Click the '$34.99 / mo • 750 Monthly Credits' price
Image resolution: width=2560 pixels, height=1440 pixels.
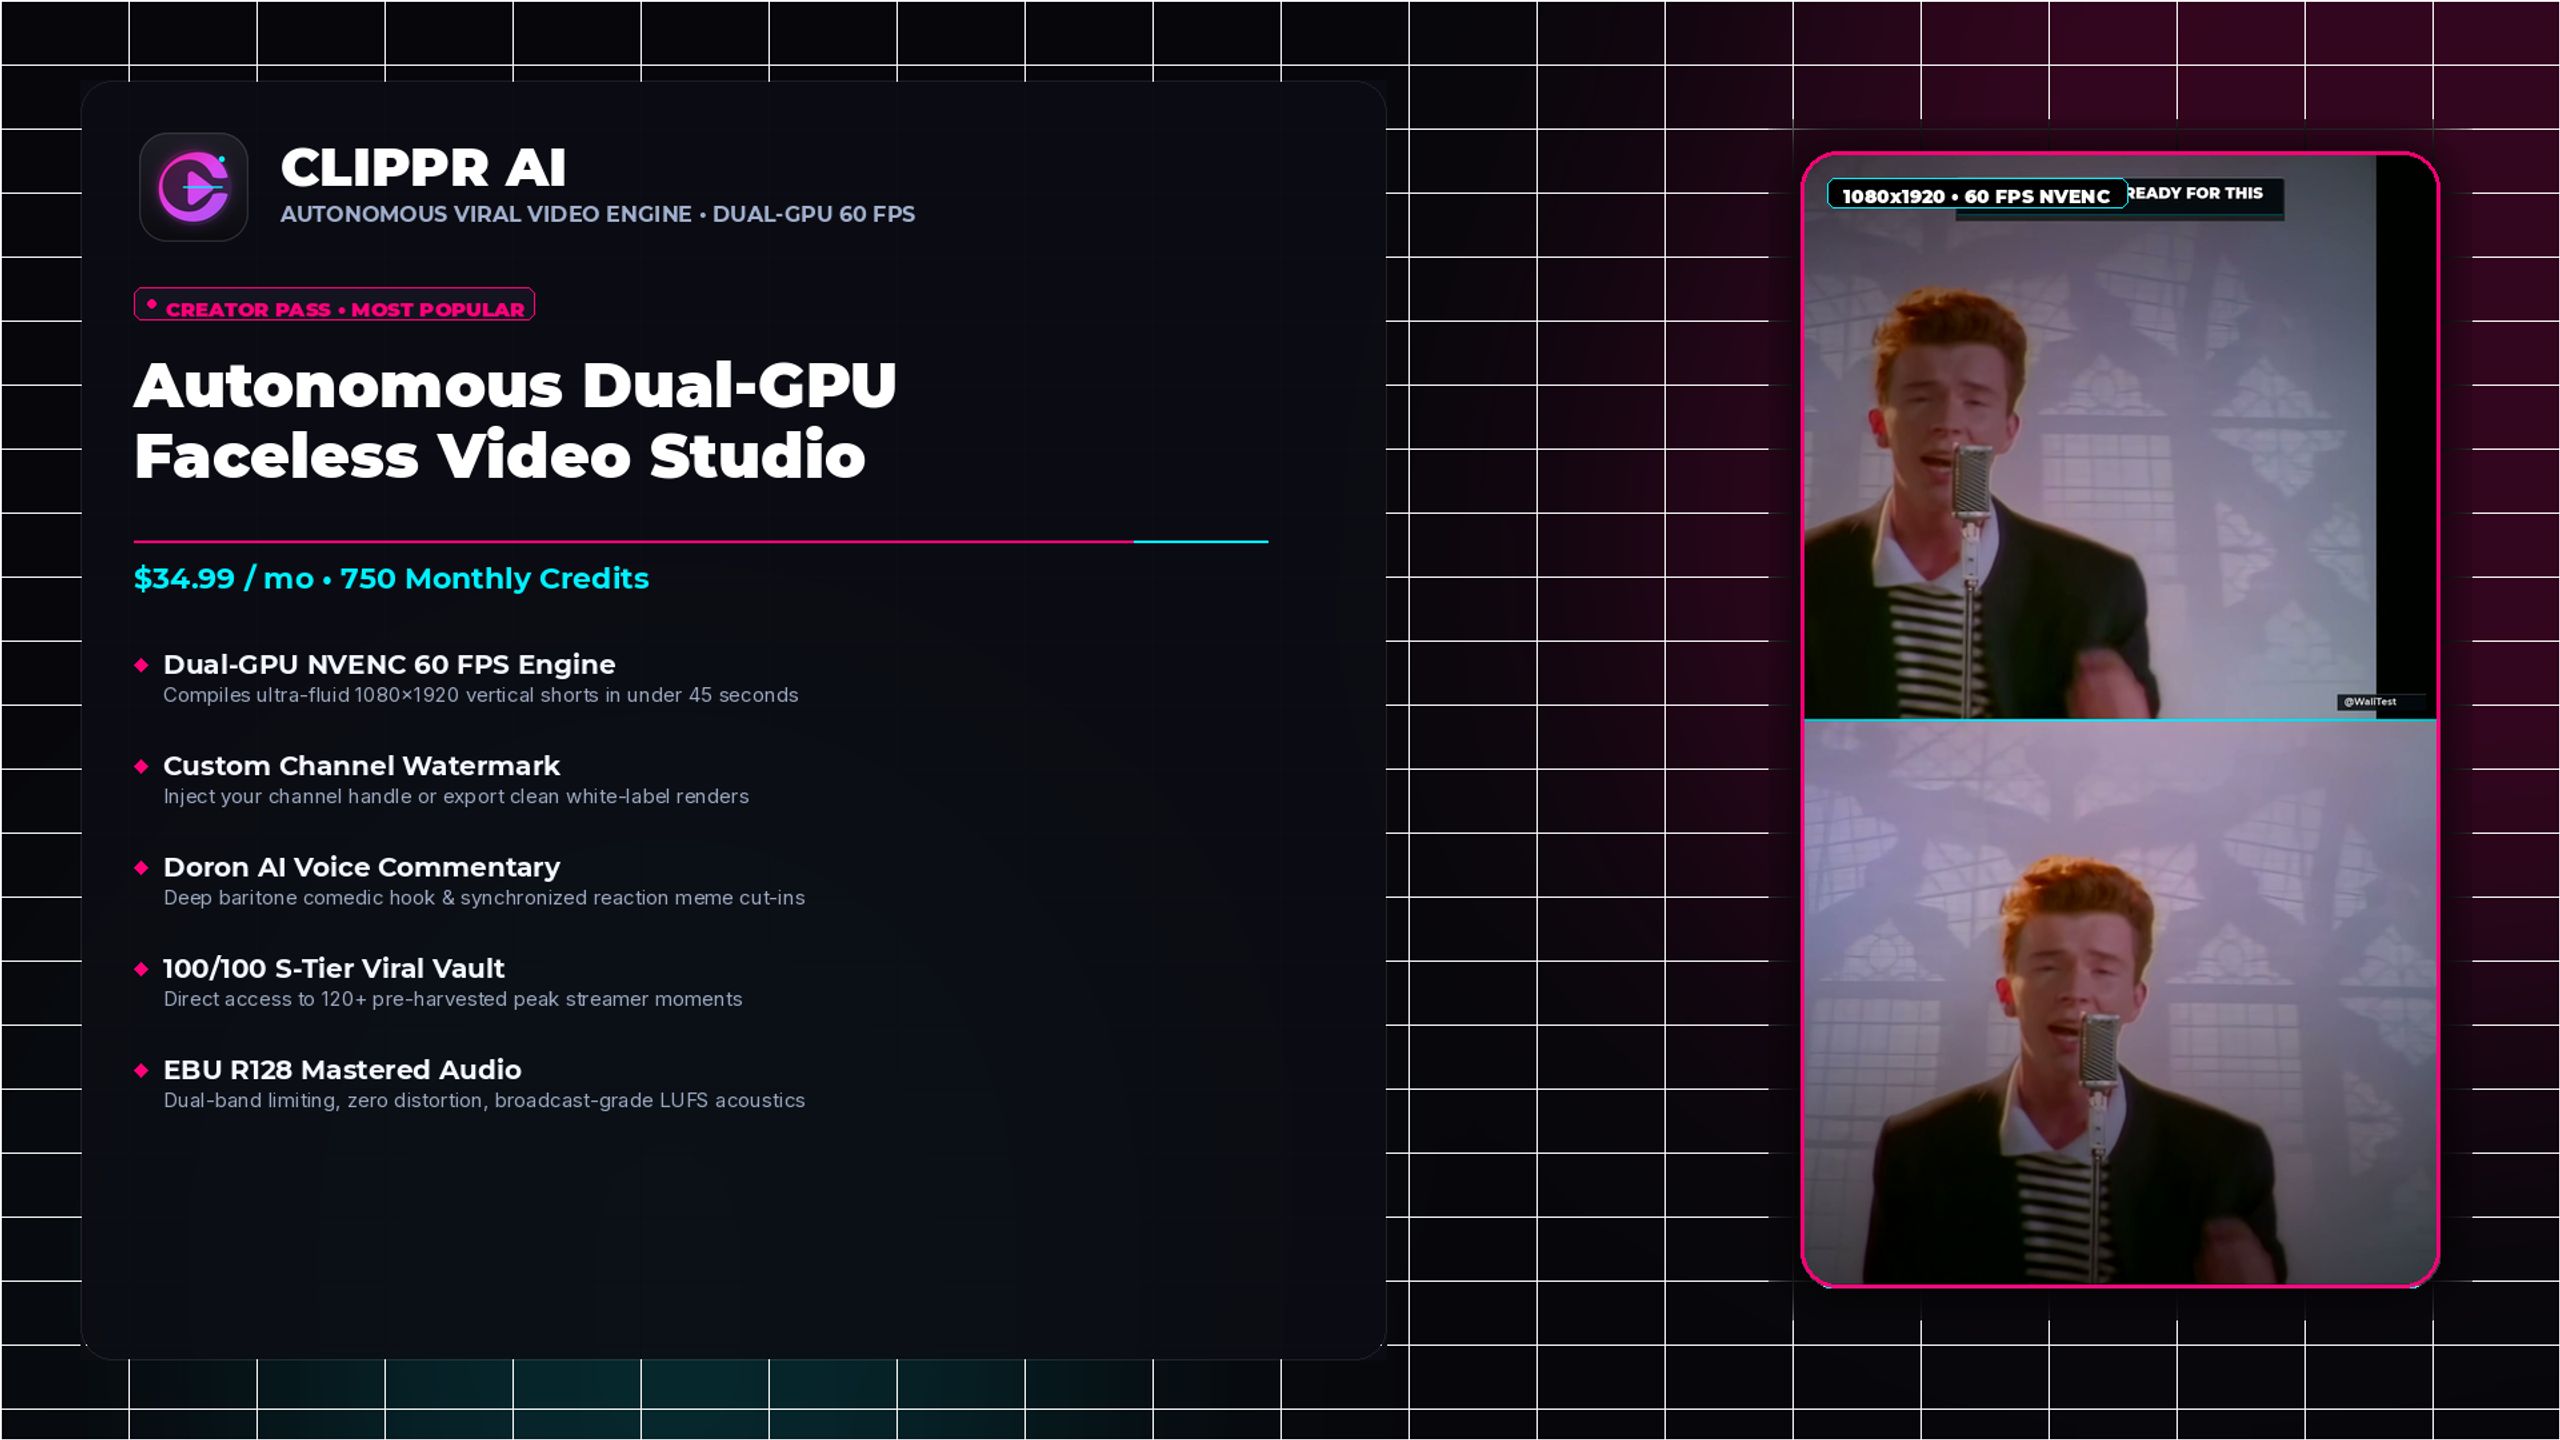coord(391,578)
